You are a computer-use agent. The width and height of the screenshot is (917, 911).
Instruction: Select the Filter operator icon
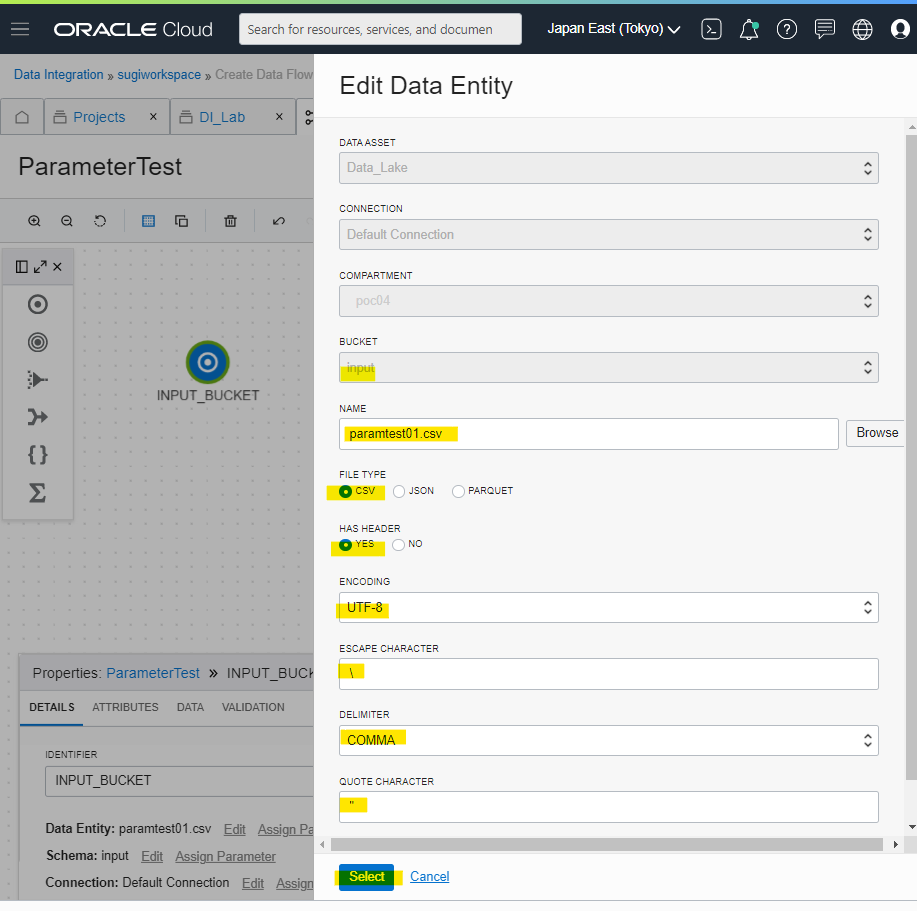pos(37,379)
